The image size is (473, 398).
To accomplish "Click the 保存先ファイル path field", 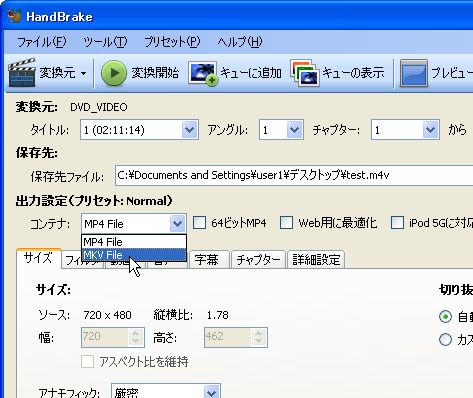I will click(x=294, y=175).
